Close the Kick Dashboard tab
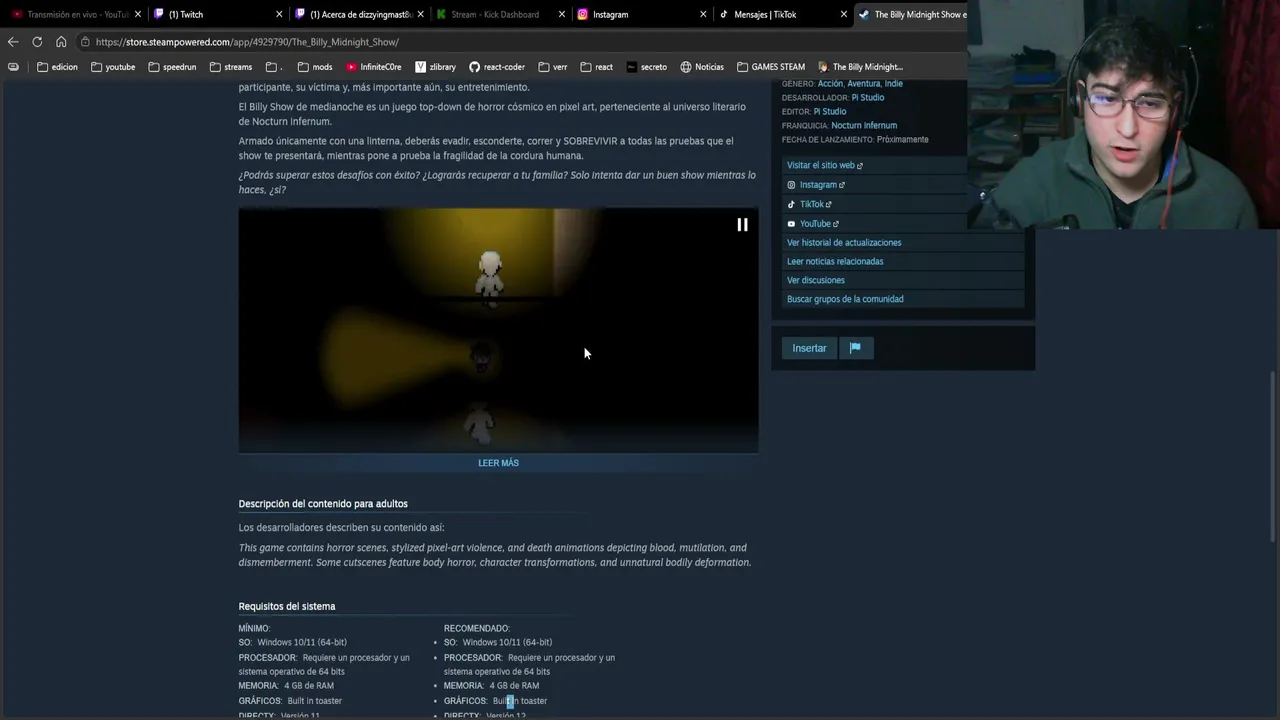 (562, 14)
